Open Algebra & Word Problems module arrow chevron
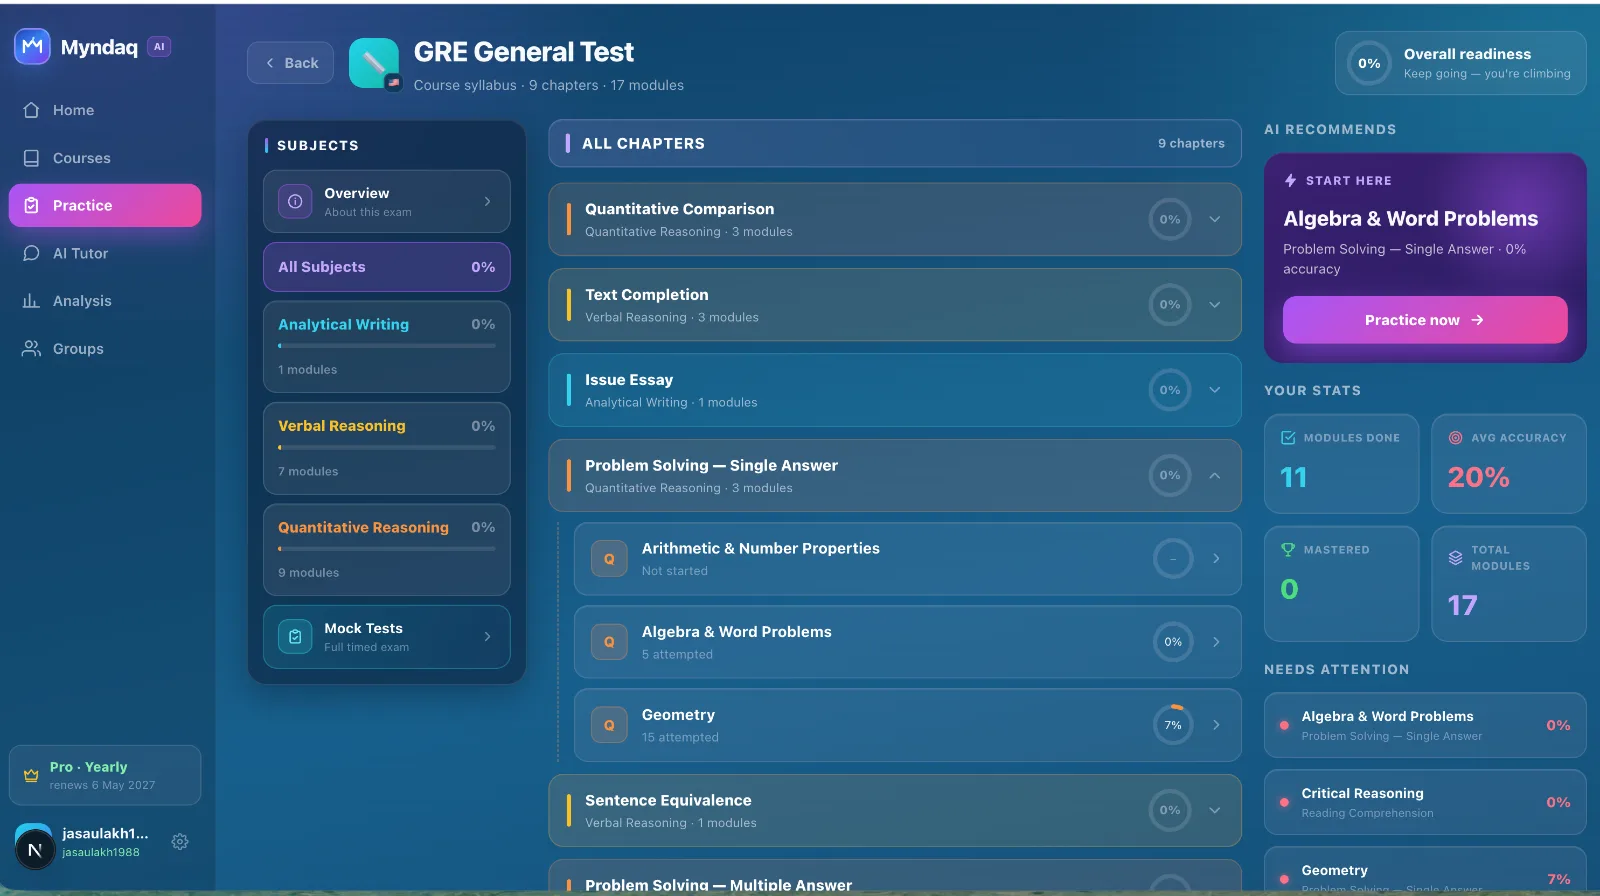1600x896 pixels. [x=1216, y=642]
